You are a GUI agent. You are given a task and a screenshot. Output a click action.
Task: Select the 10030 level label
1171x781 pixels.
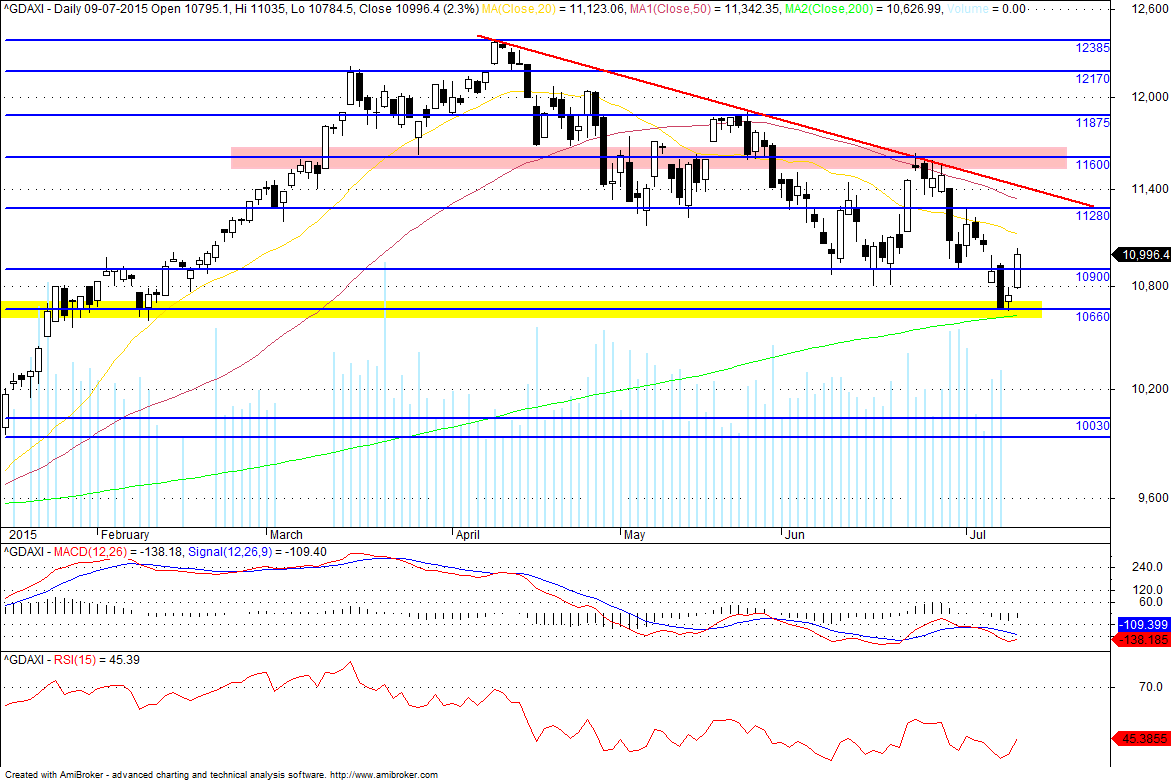(1092, 426)
